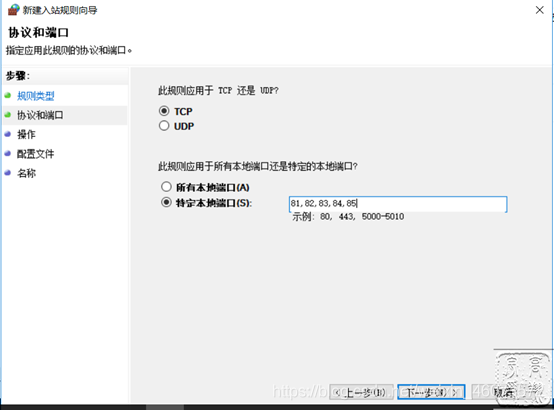The image size is (554, 410).
Task: Click the 取消 cancel button
Action: tap(505, 392)
